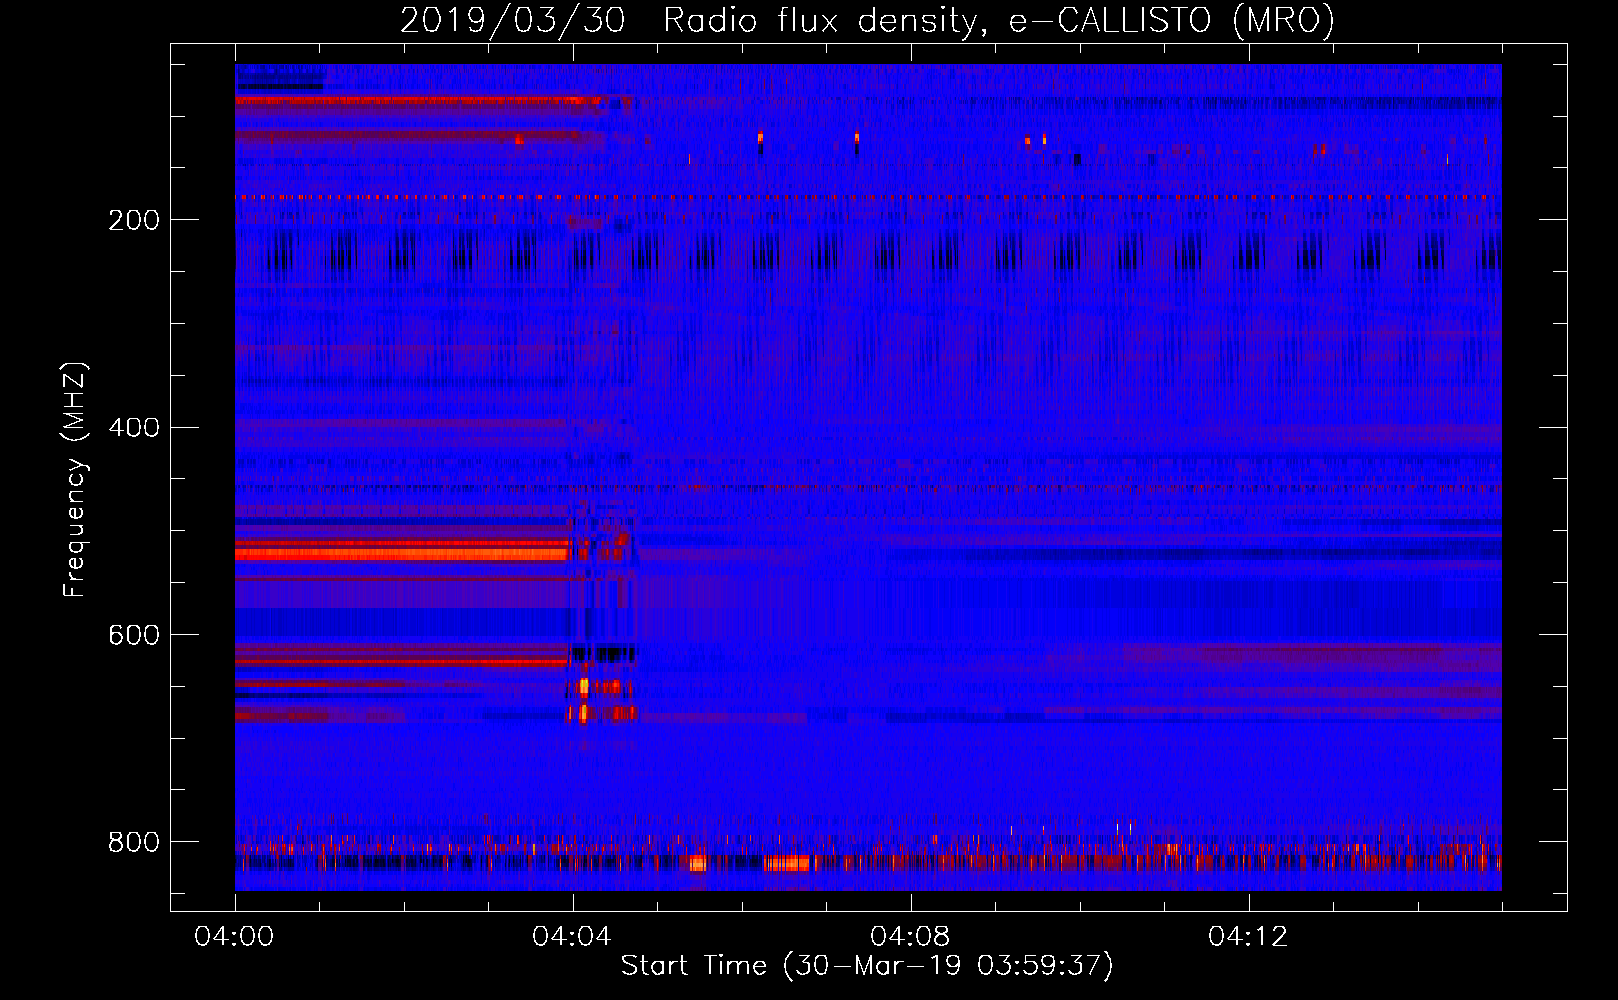Click the 04:08 time tick label

[910, 937]
